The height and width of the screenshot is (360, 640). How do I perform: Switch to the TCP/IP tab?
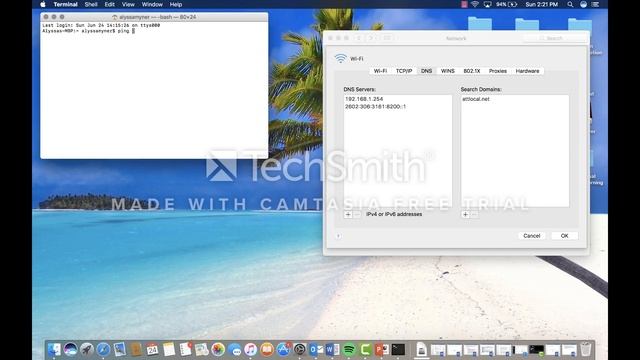tap(404, 71)
